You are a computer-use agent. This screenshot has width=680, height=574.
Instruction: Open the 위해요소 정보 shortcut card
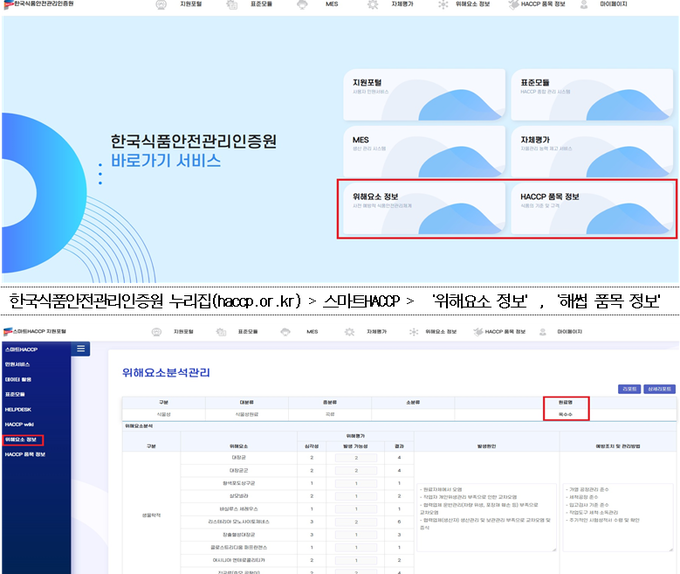tap(424, 209)
